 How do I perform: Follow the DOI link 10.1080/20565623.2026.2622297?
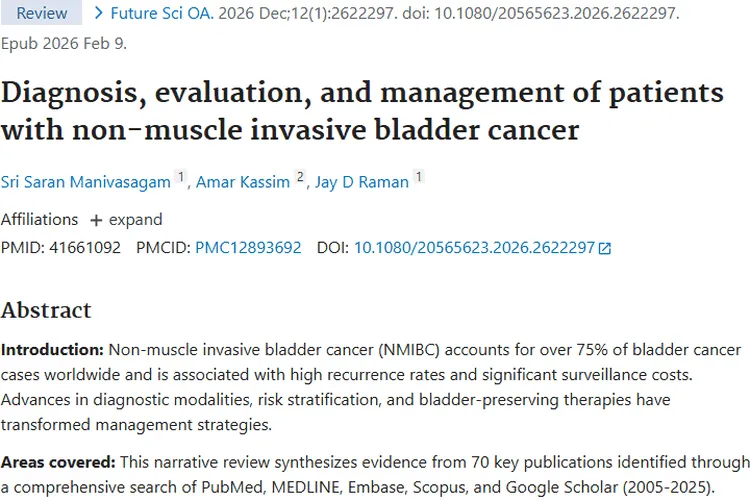coord(474,248)
